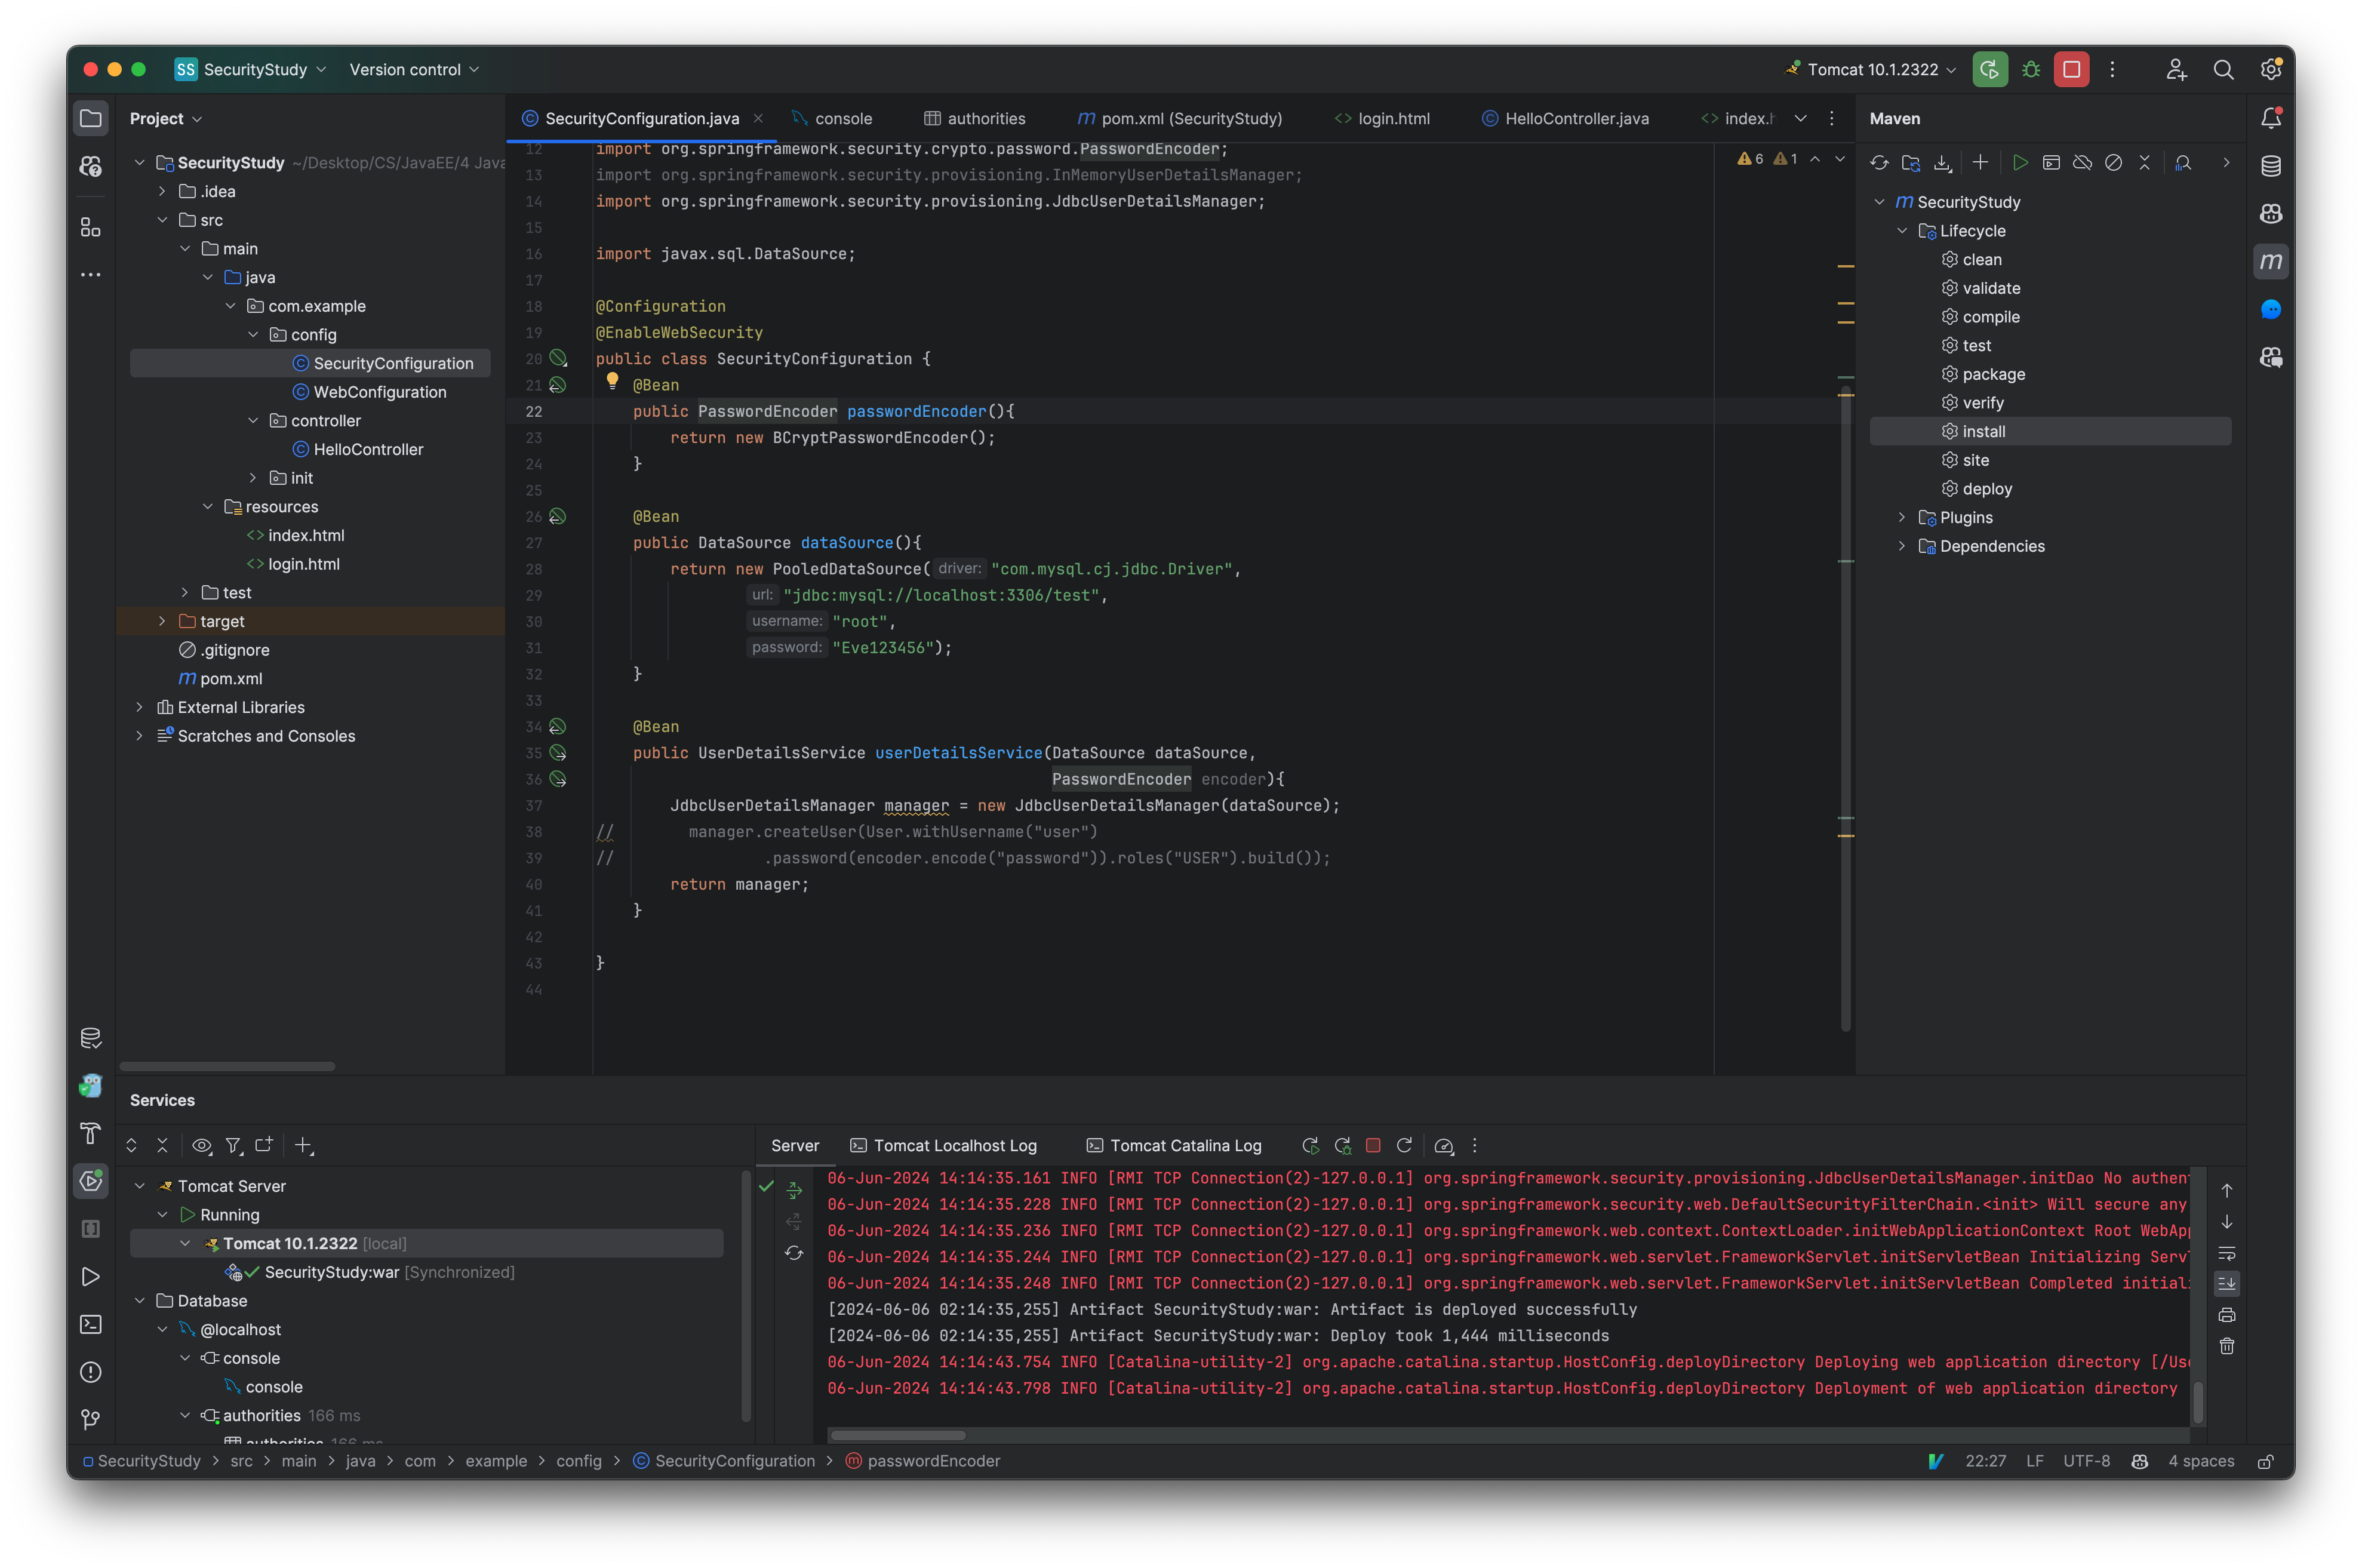
Task: Toggle soft-wrap in the Tomcat log
Action: click(x=2227, y=1253)
